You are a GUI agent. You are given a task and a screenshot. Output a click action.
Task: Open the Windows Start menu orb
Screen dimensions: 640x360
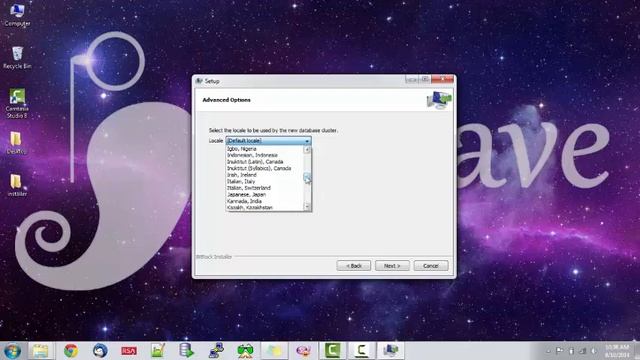pos(12,351)
